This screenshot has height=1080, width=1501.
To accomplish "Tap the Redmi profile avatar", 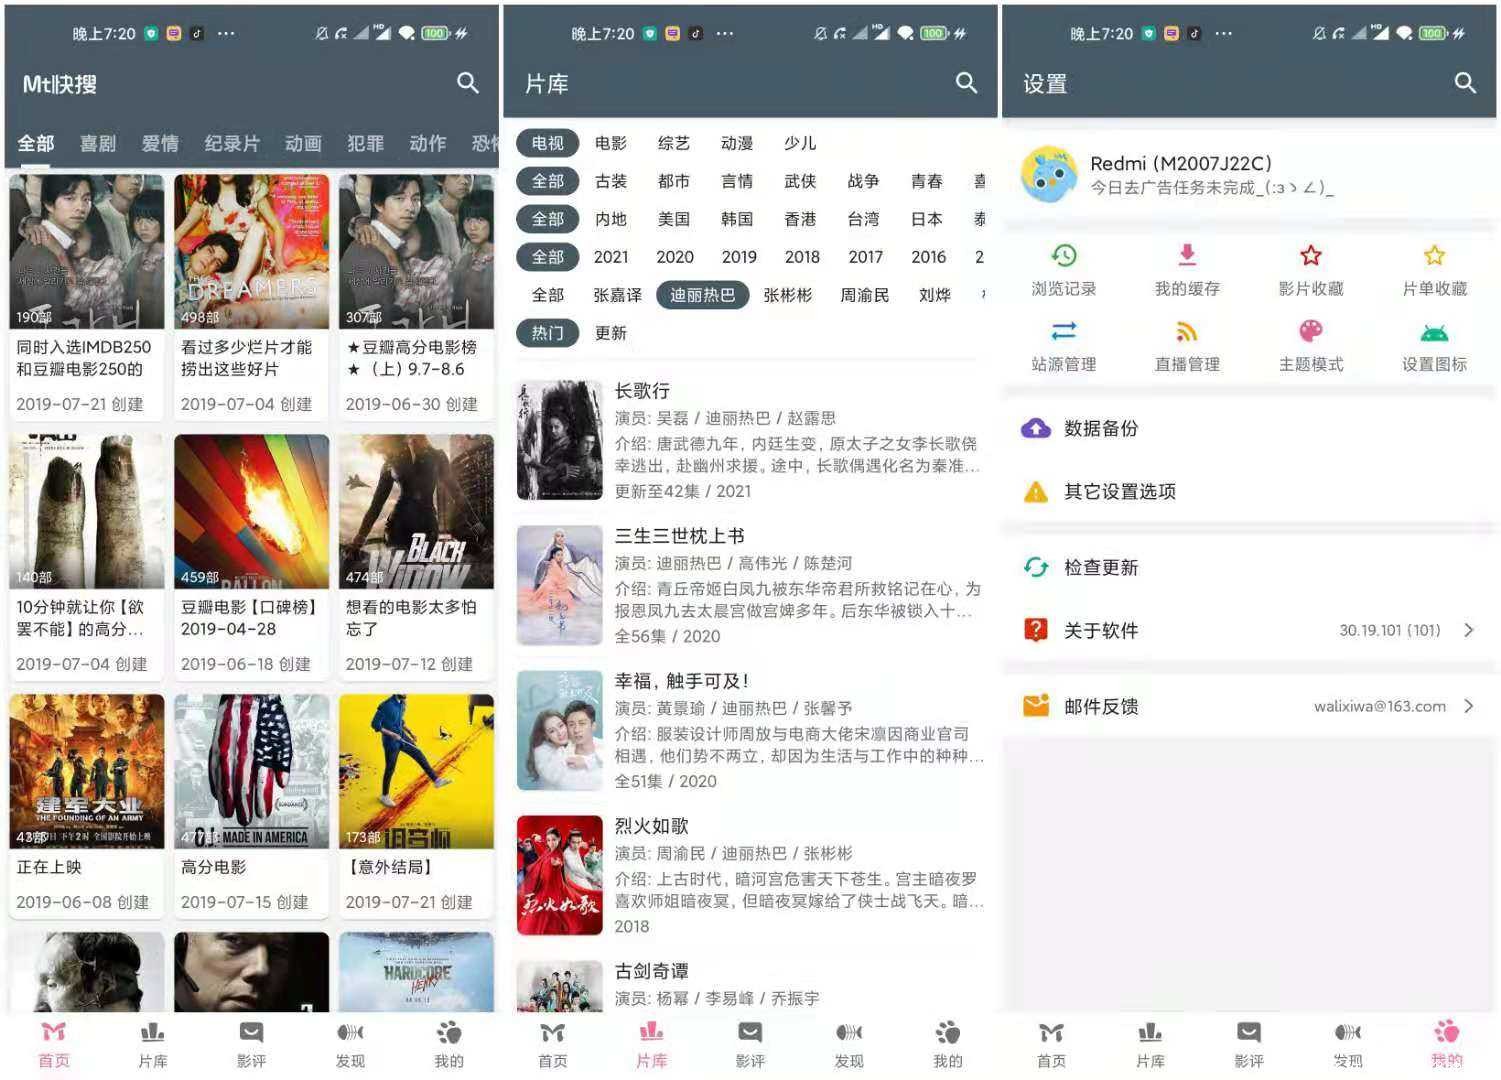I will point(1049,174).
